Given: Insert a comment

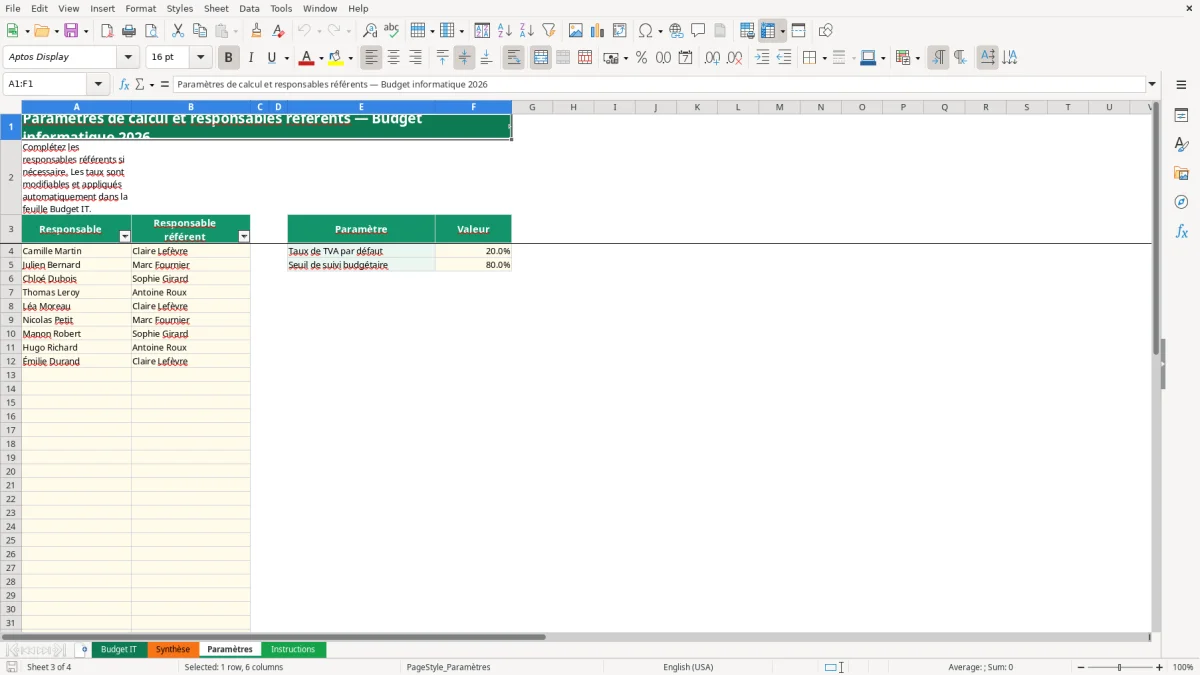Looking at the screenshot, I should (698, 31).
